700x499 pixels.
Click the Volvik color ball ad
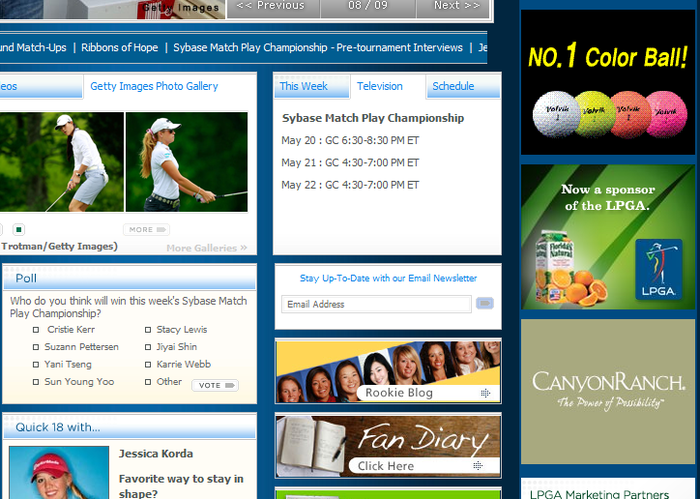(x=608, y=82)
